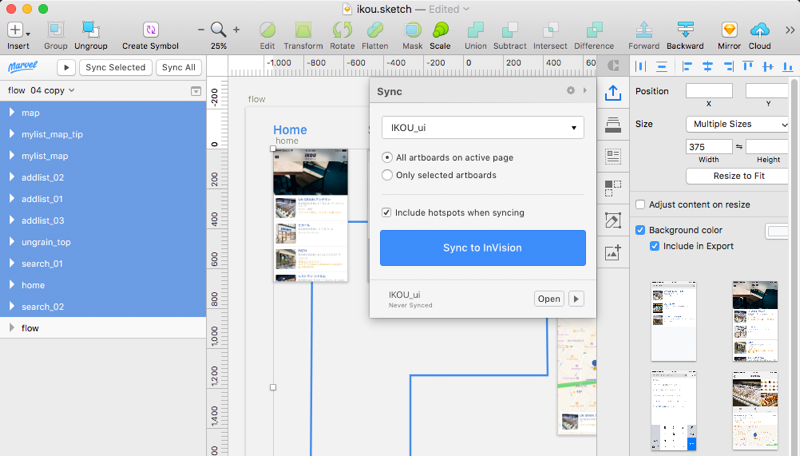Select the Rotate tool
This screenshot has width=800, height=456.
pos(342,30)
